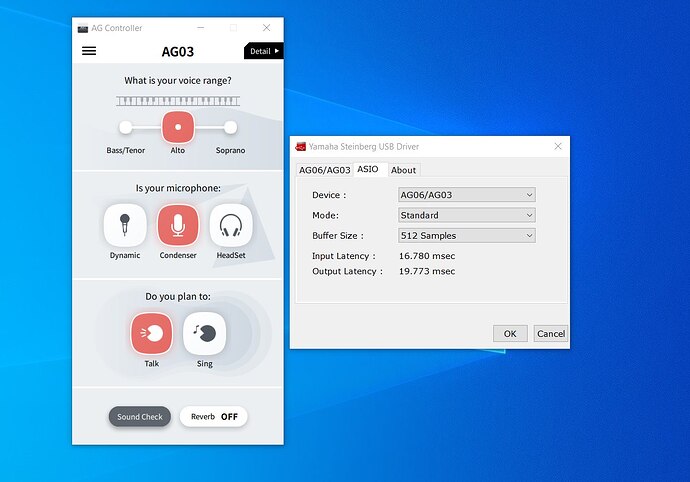
Task: Select the Dynamic microphone icon
Action: coord(125,225)
